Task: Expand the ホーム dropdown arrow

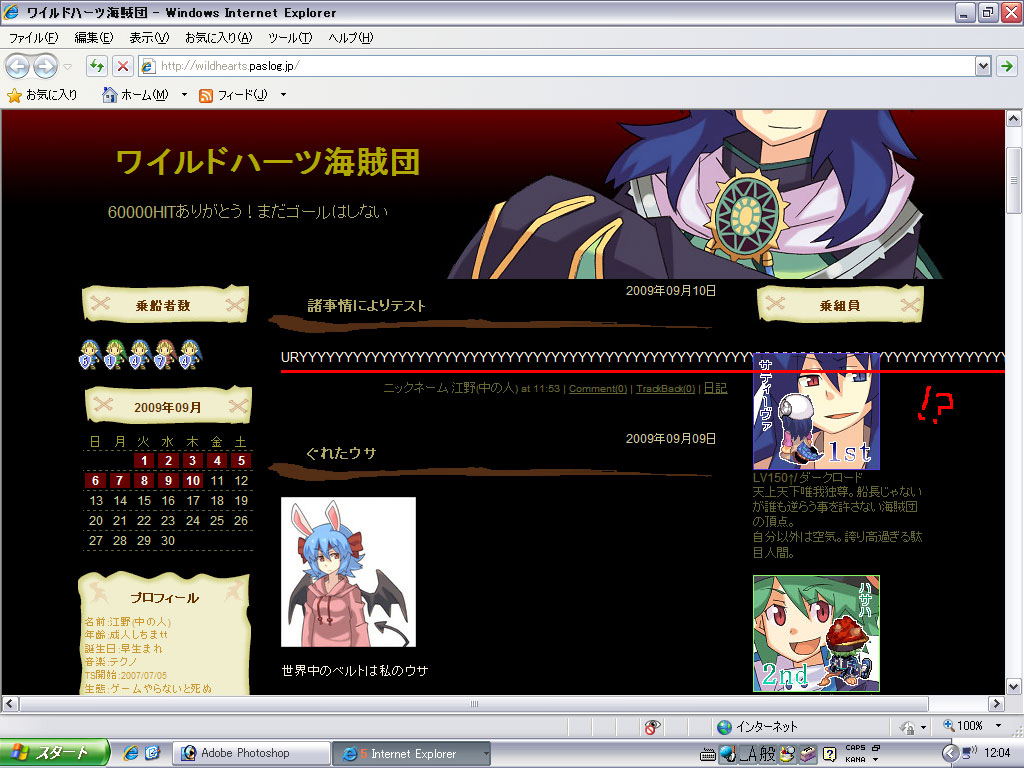Action: [x=184, y=95]
